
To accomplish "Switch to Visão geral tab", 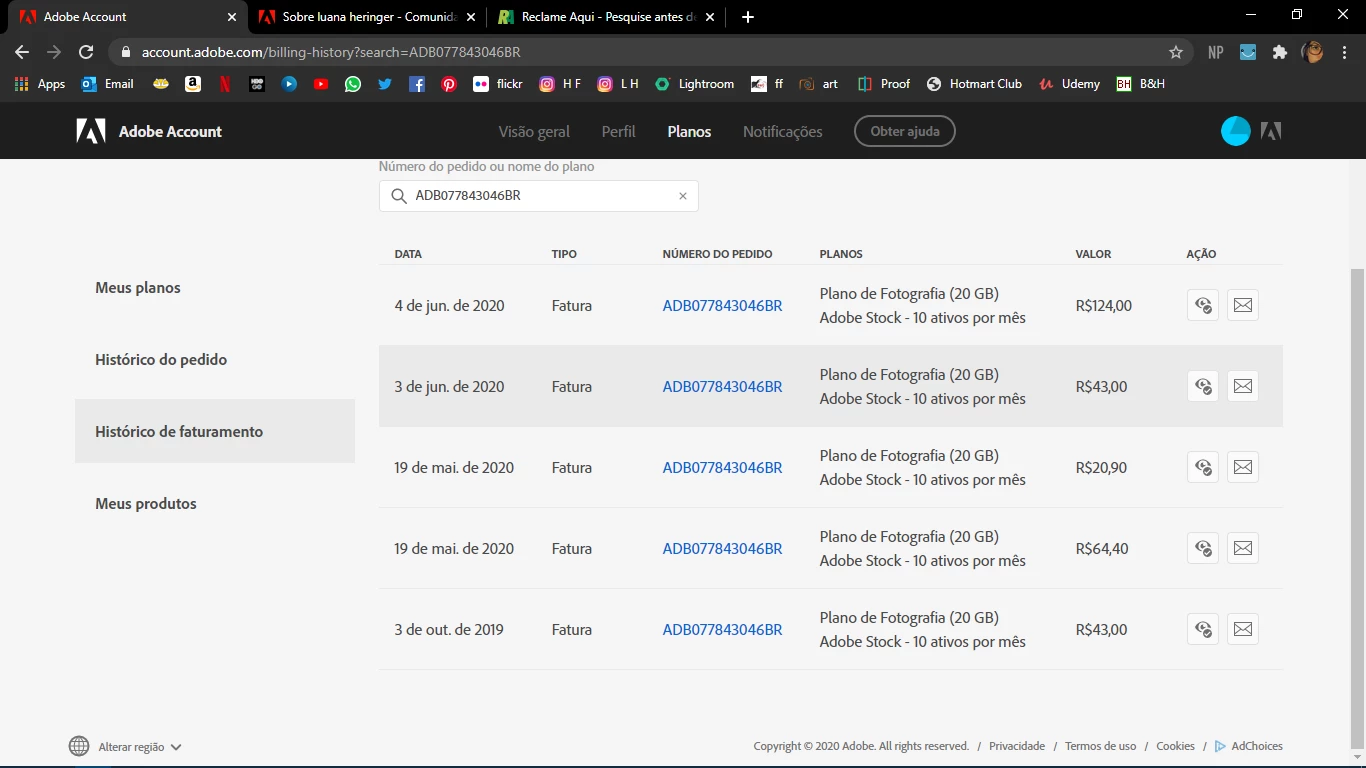I will click(x=534, y=132).
